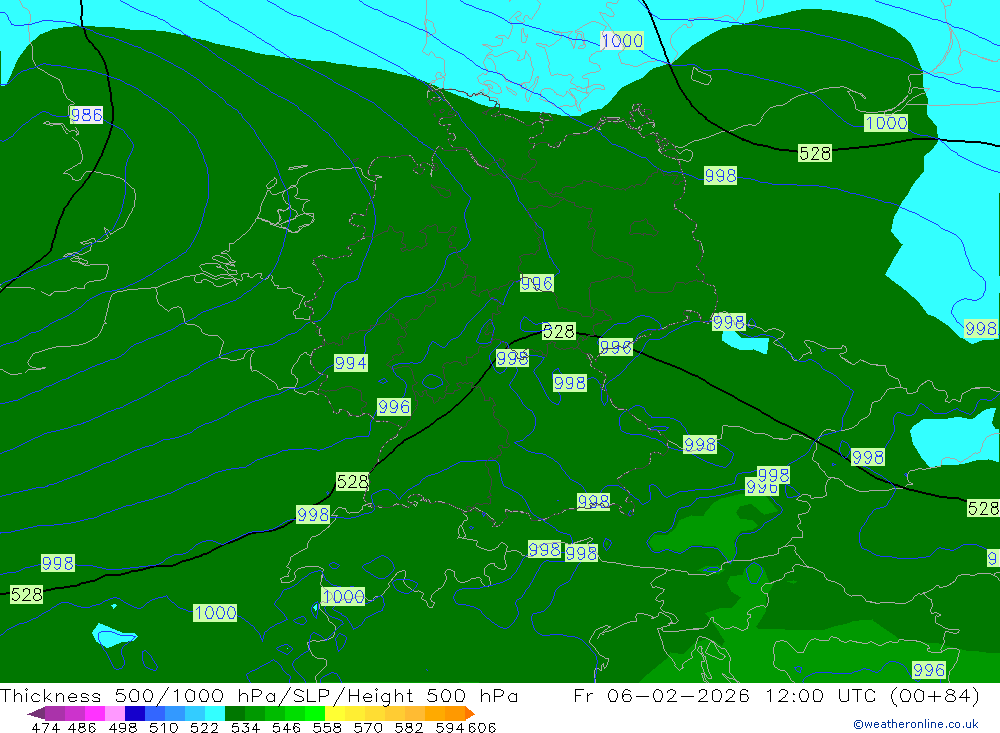Click the orange arrow tip ending the legend
Image resolution: width=1000 pixels, height=733 pixels.
tap(469, 713)
